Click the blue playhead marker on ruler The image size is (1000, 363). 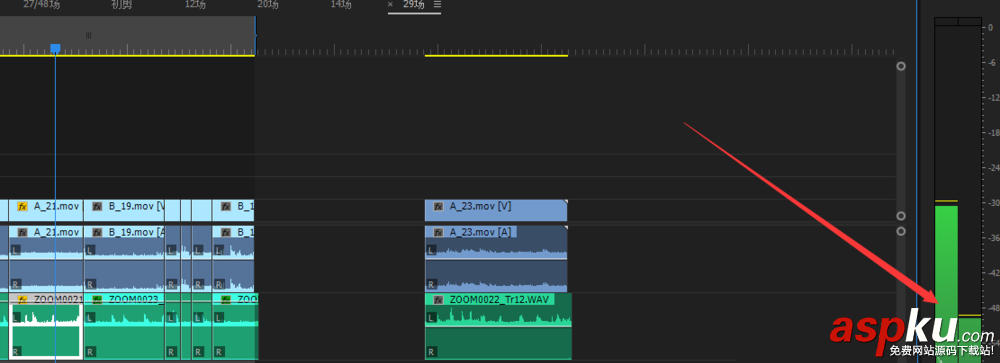pos(55,48)
